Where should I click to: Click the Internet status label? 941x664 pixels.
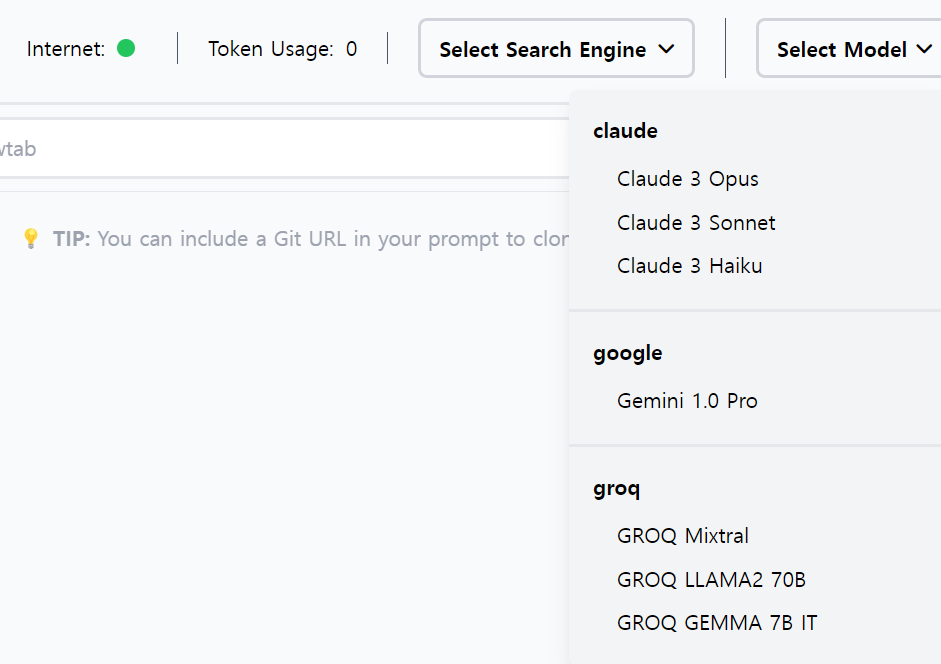pyautogui.click(x=66, y=49)
